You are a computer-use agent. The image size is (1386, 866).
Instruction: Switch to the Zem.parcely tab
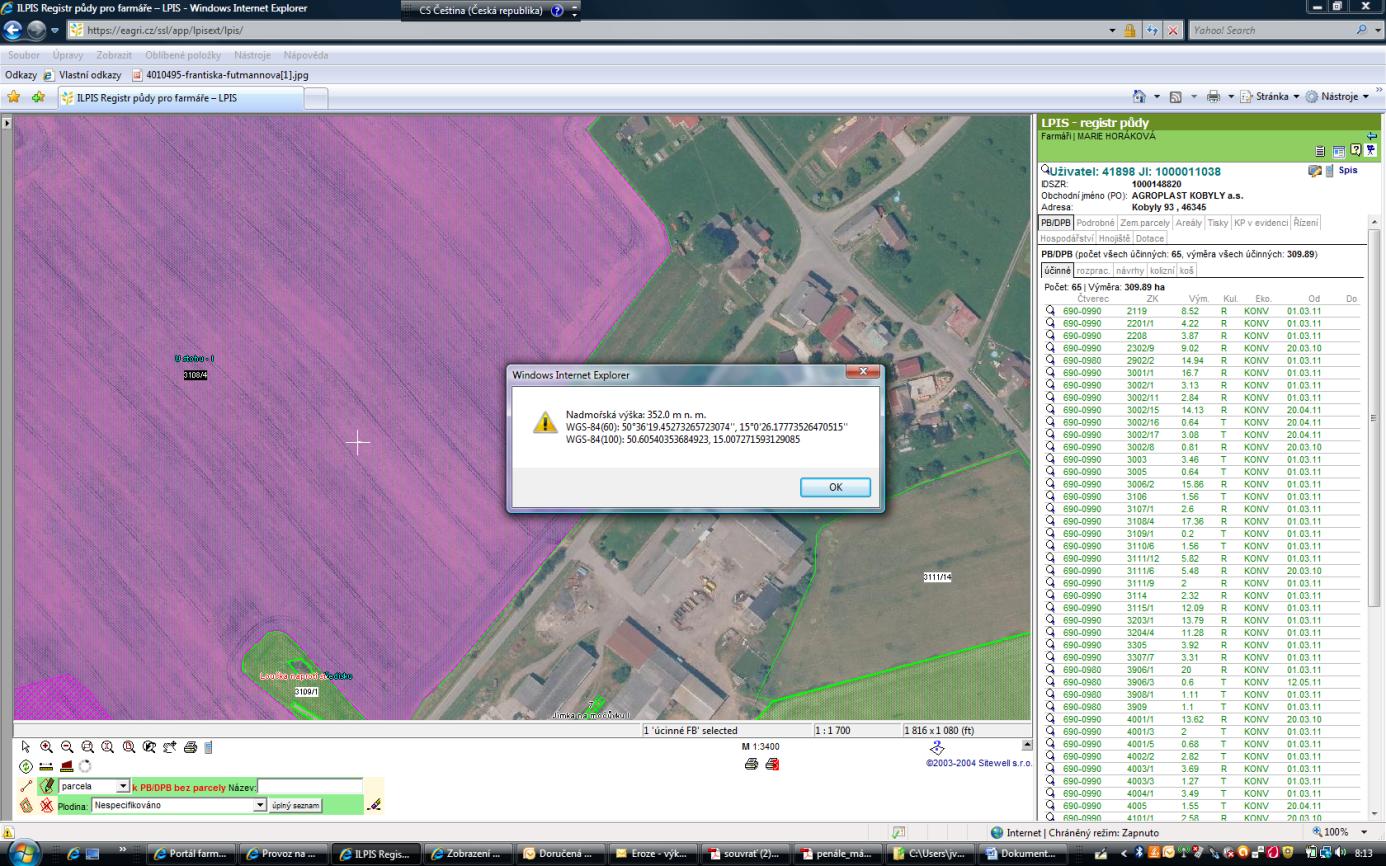click(1145, 223)
